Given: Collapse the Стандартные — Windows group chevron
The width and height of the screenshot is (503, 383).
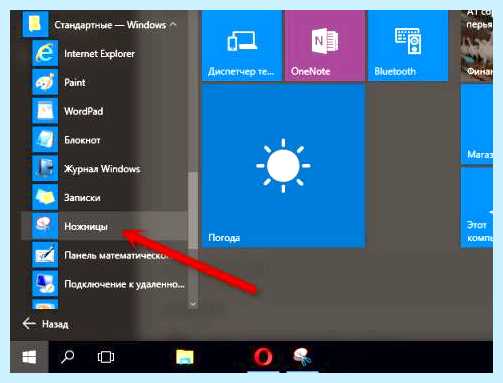Looking at the screenshot, I should click(x=173, y=25).
